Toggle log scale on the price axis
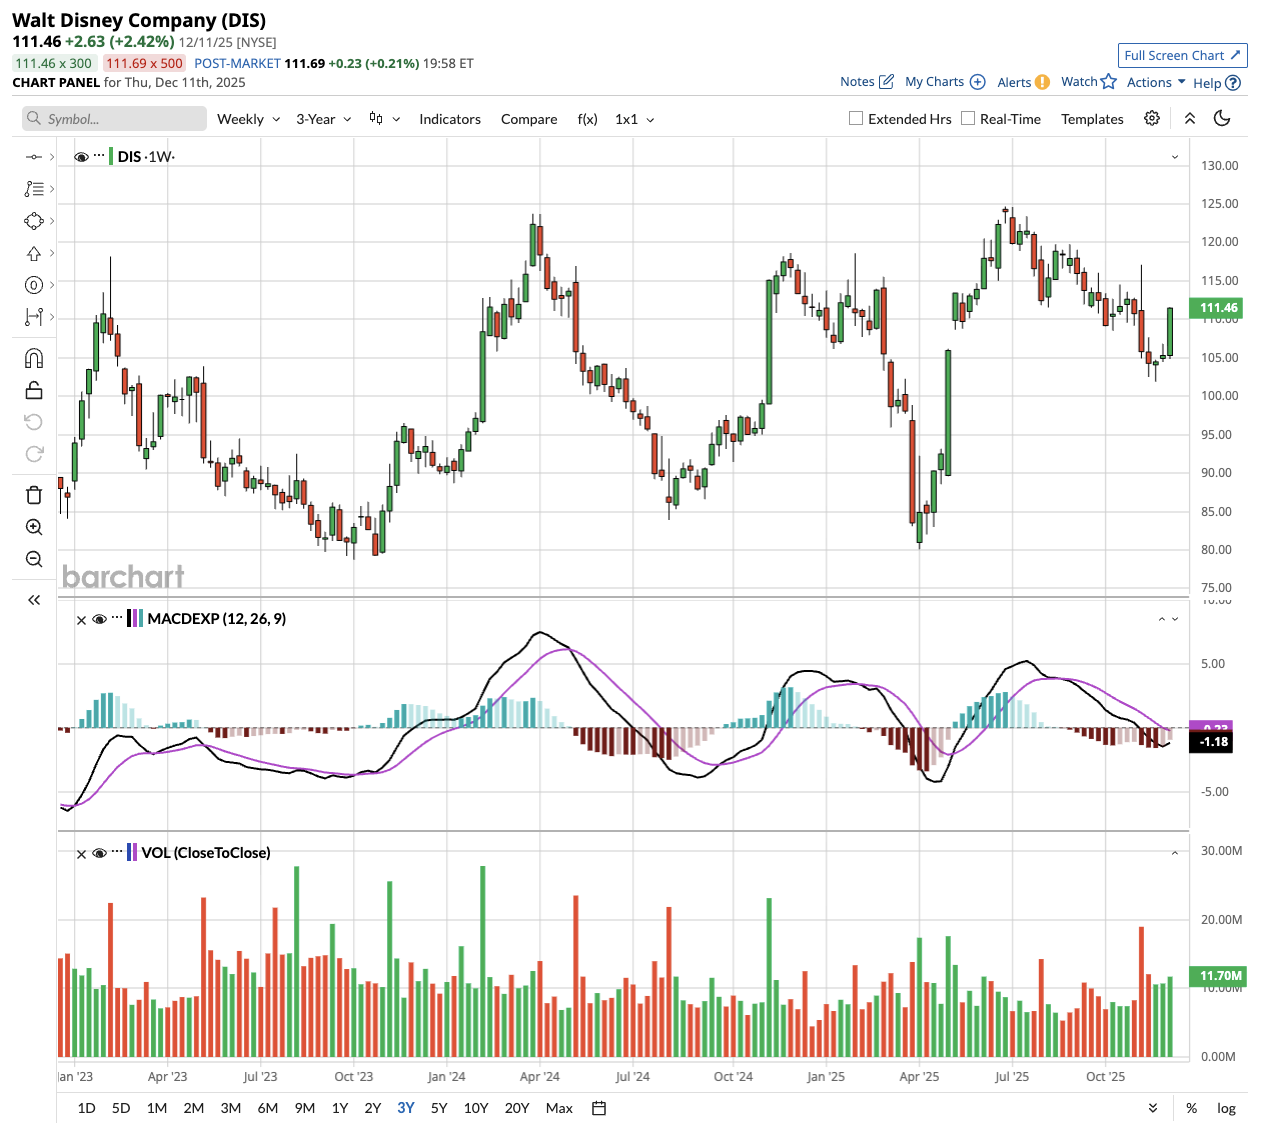 (1226, 1108)
